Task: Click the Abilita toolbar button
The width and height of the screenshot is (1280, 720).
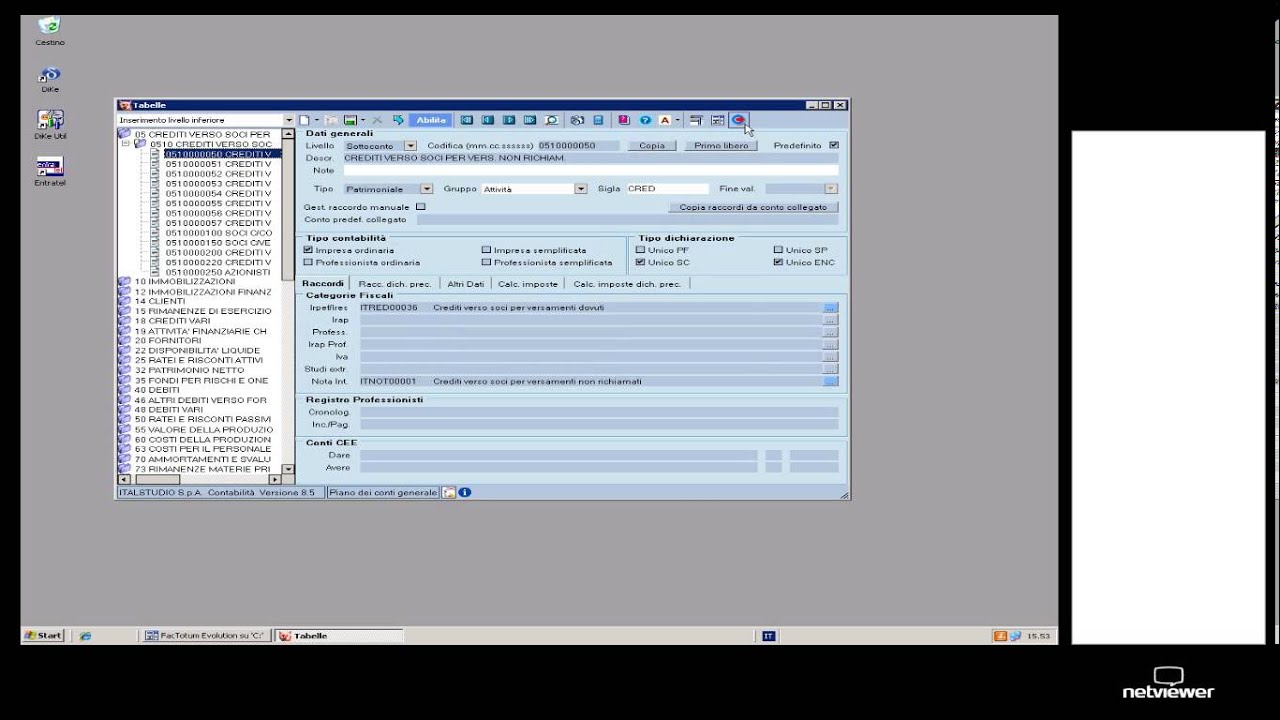Action: point(431,120)
